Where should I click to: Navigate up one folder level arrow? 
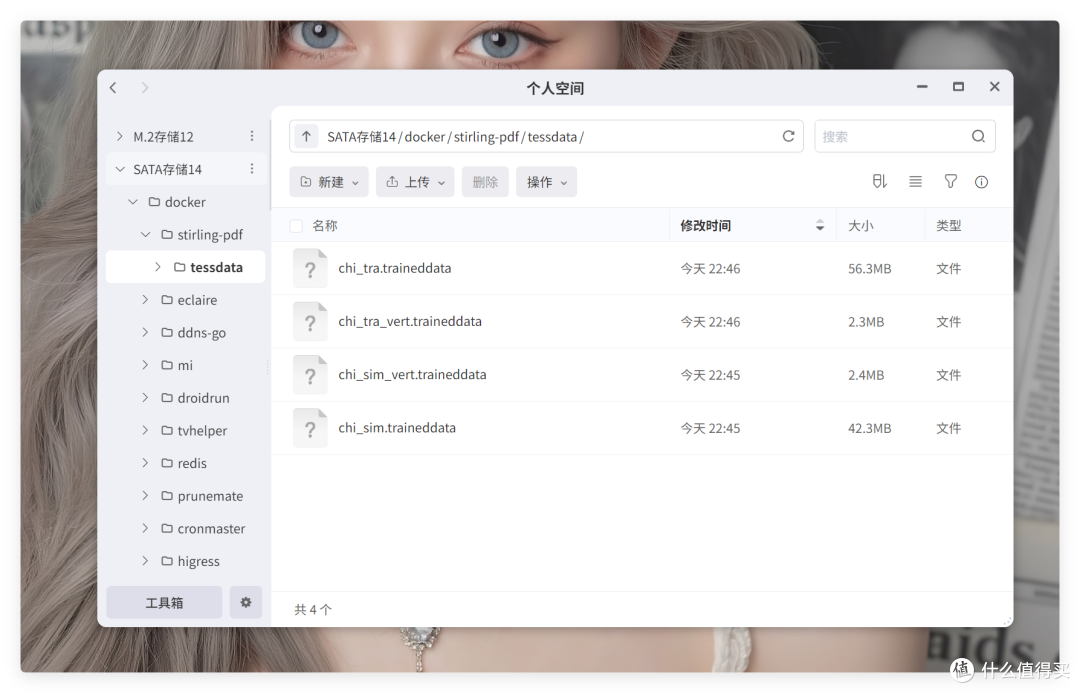pyautogui.click(x=307, y=136)
